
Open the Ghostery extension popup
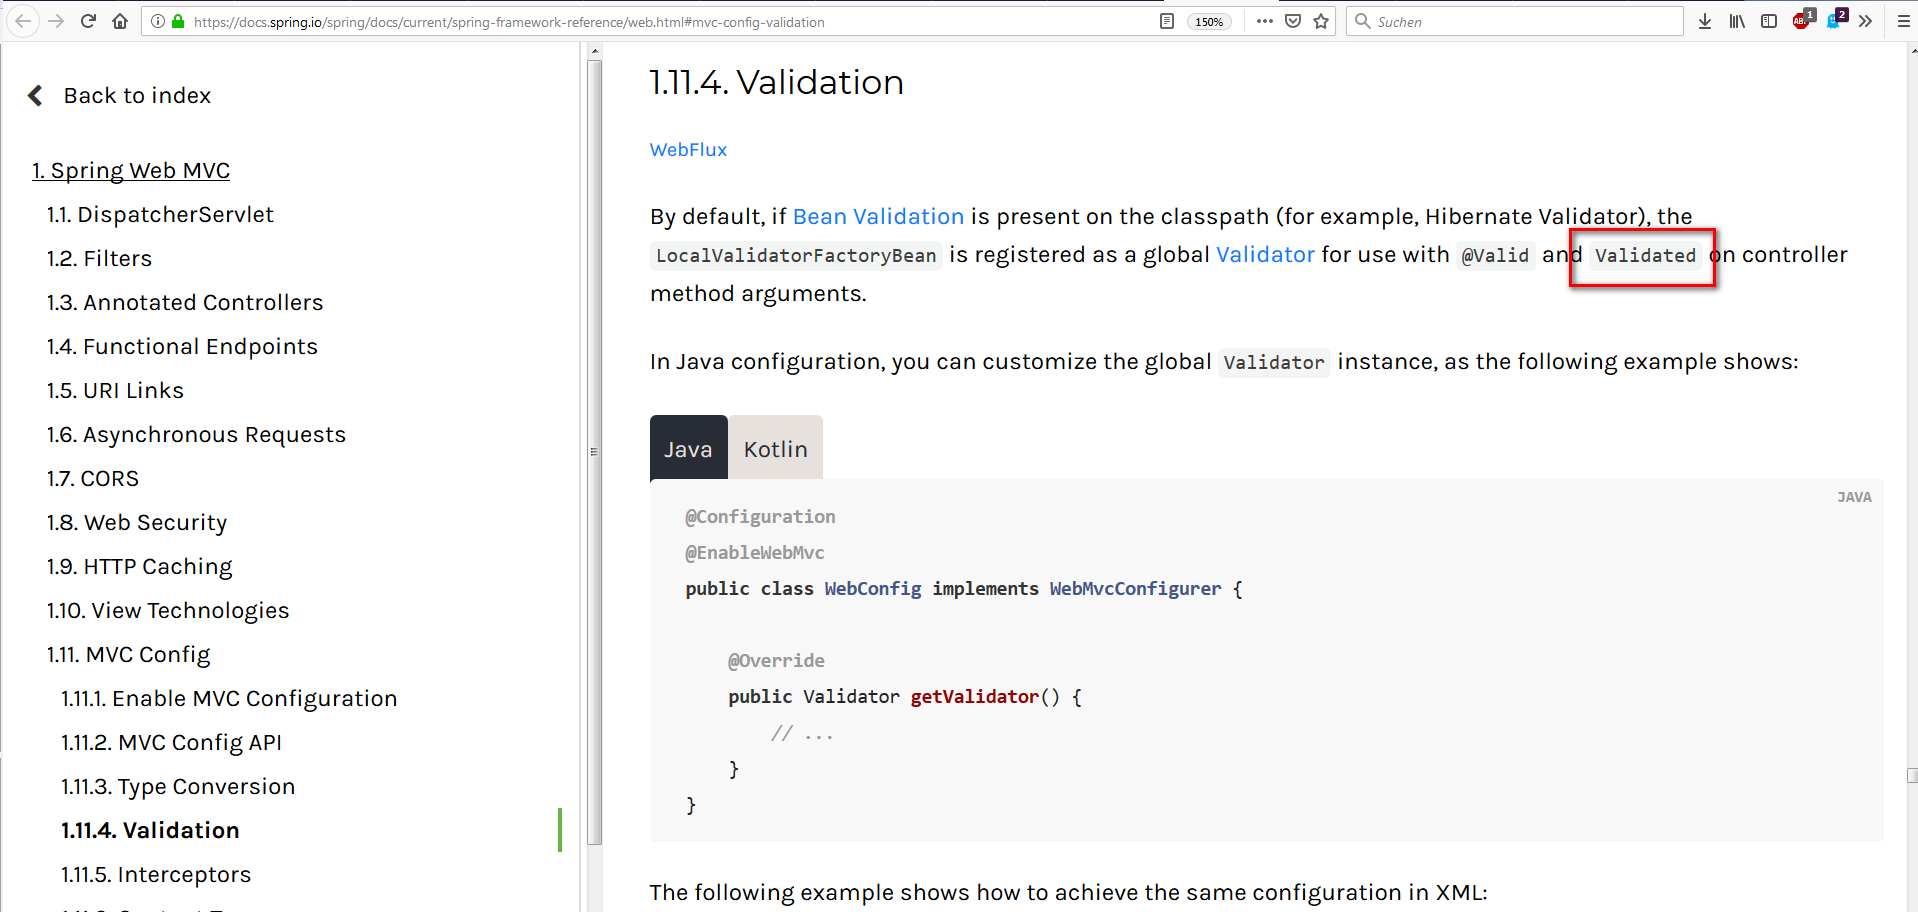[1835, 21]
